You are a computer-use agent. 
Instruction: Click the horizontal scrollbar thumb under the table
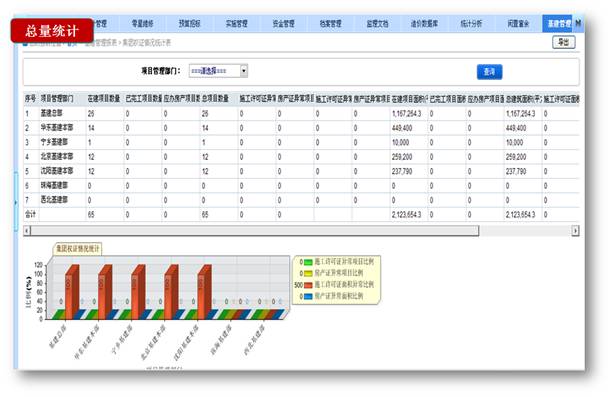click(x=255, y=231)
